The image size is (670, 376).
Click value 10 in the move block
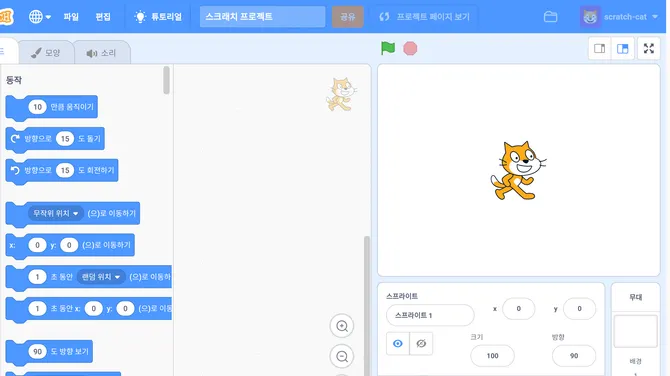point(37,107)
